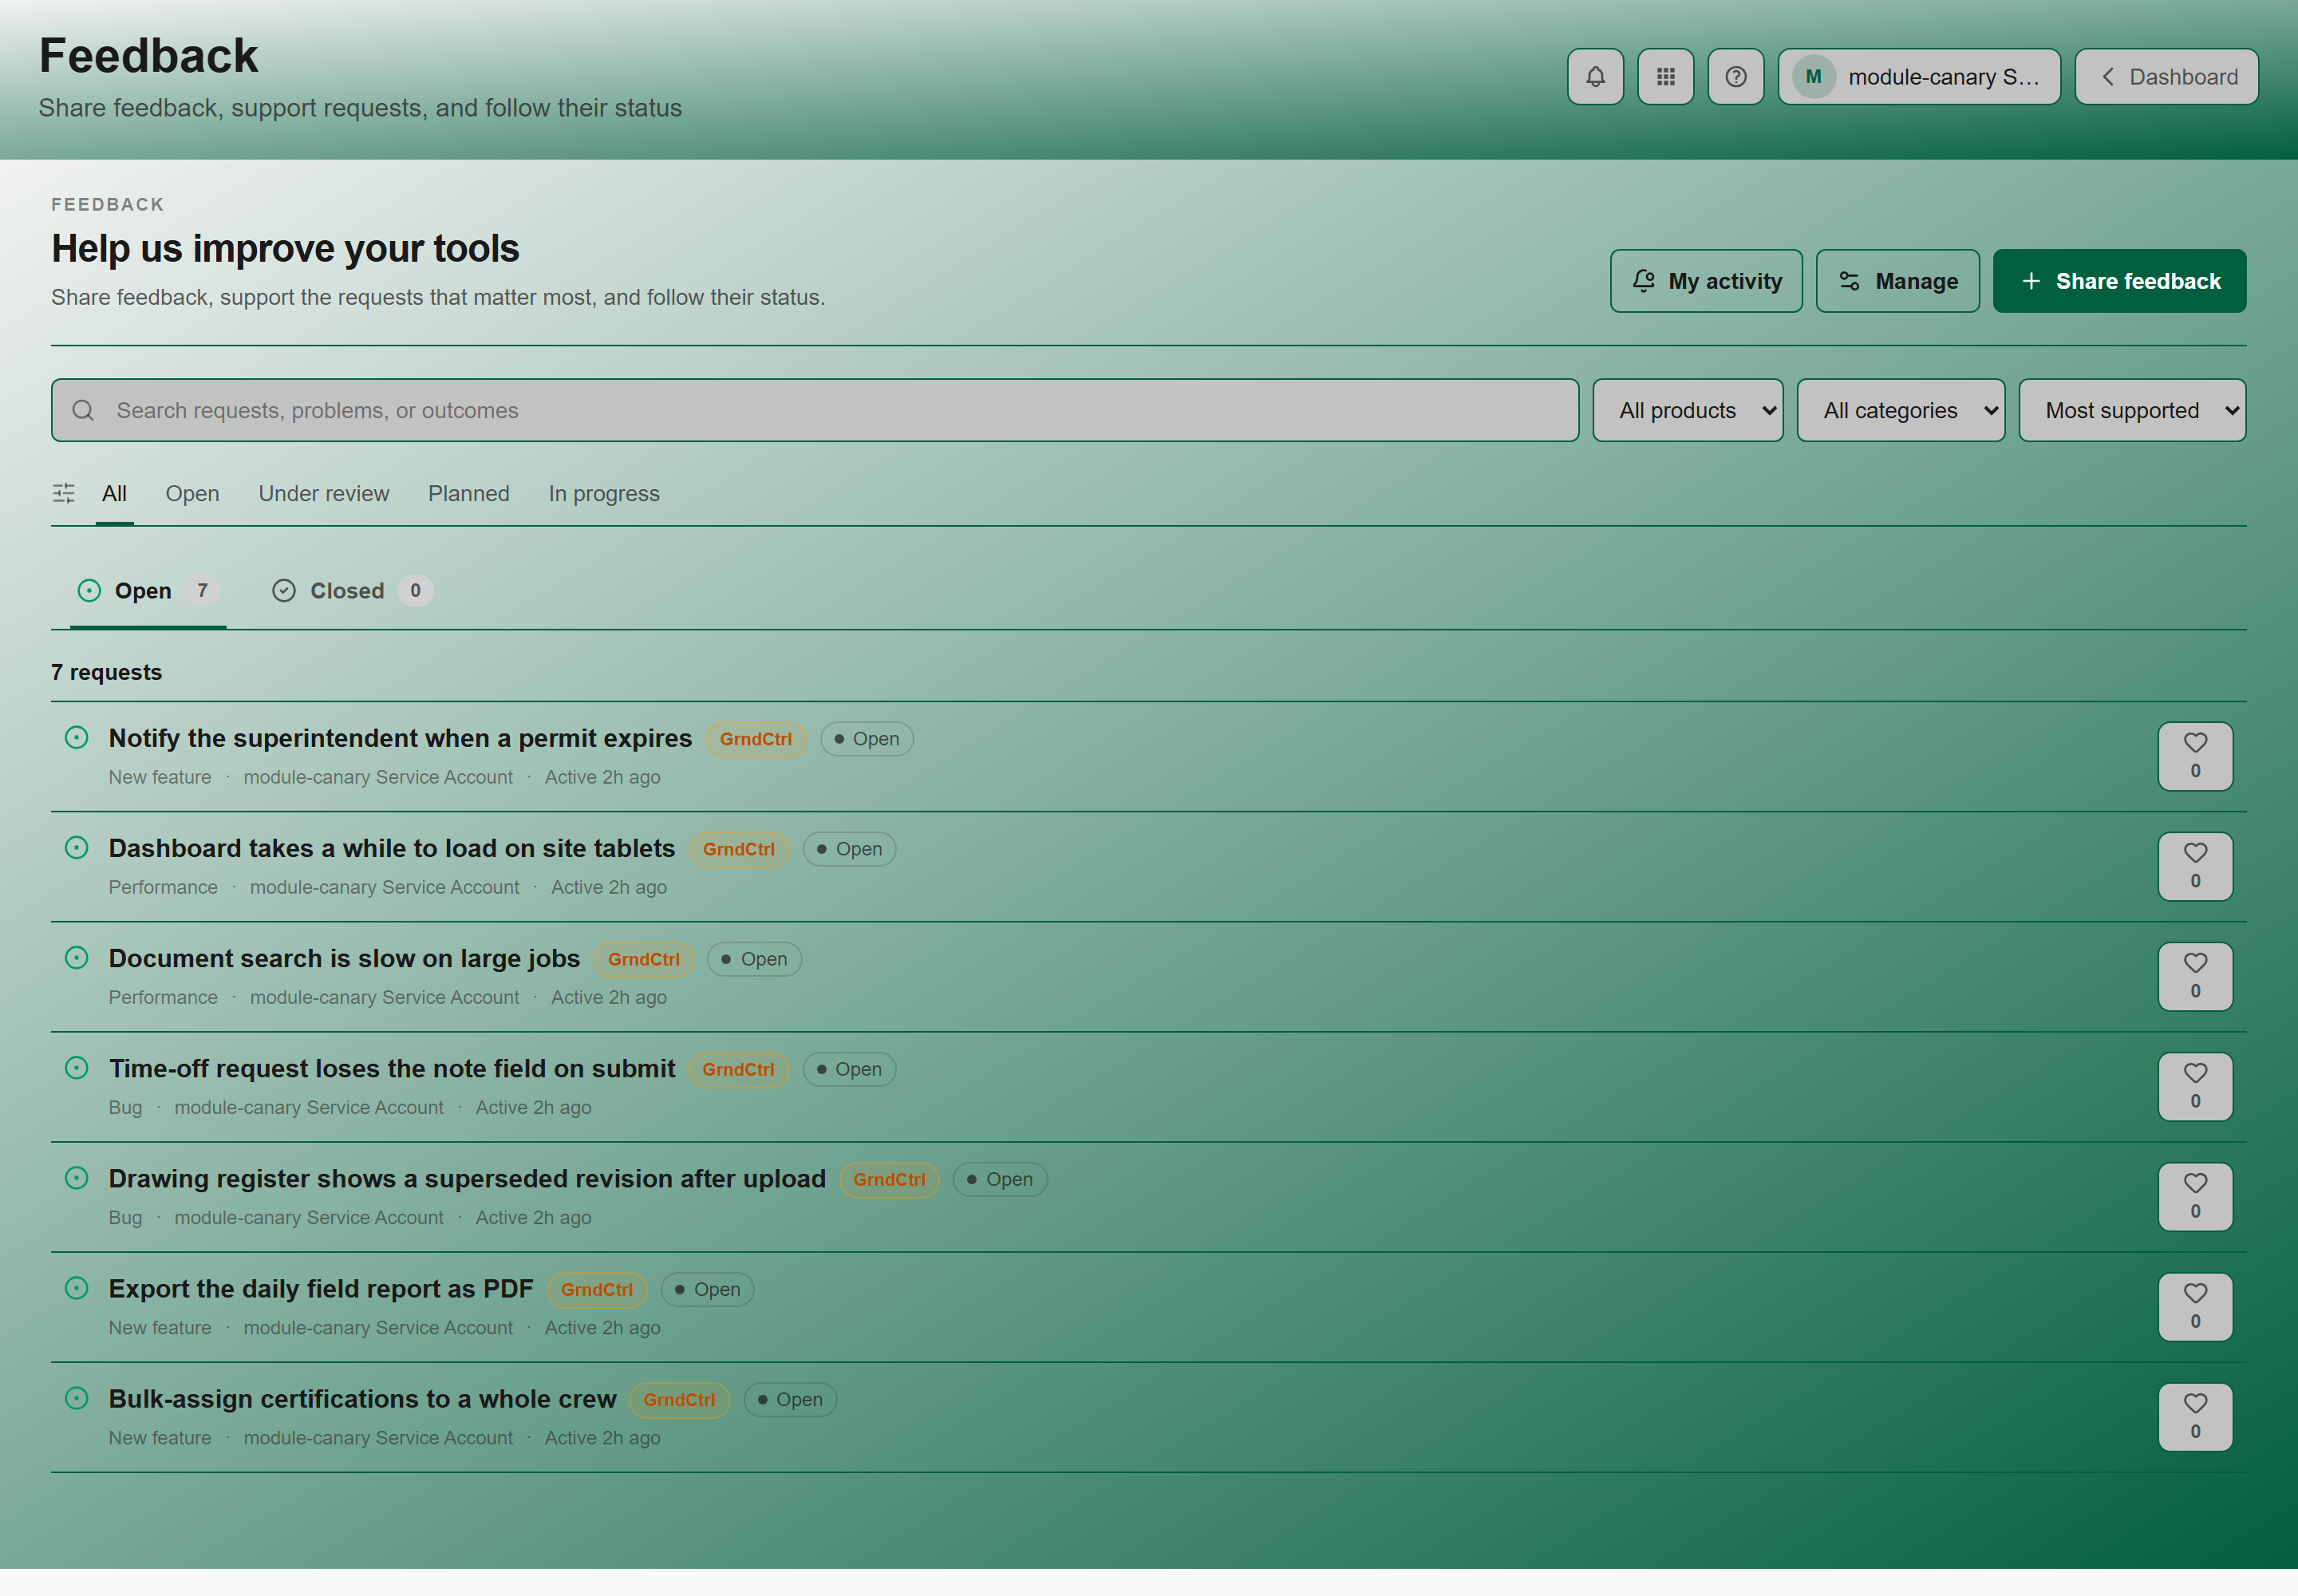2298x1596 pixels.
Task: Click 'New feature' category under permit expires
Action: pos(160,777)
